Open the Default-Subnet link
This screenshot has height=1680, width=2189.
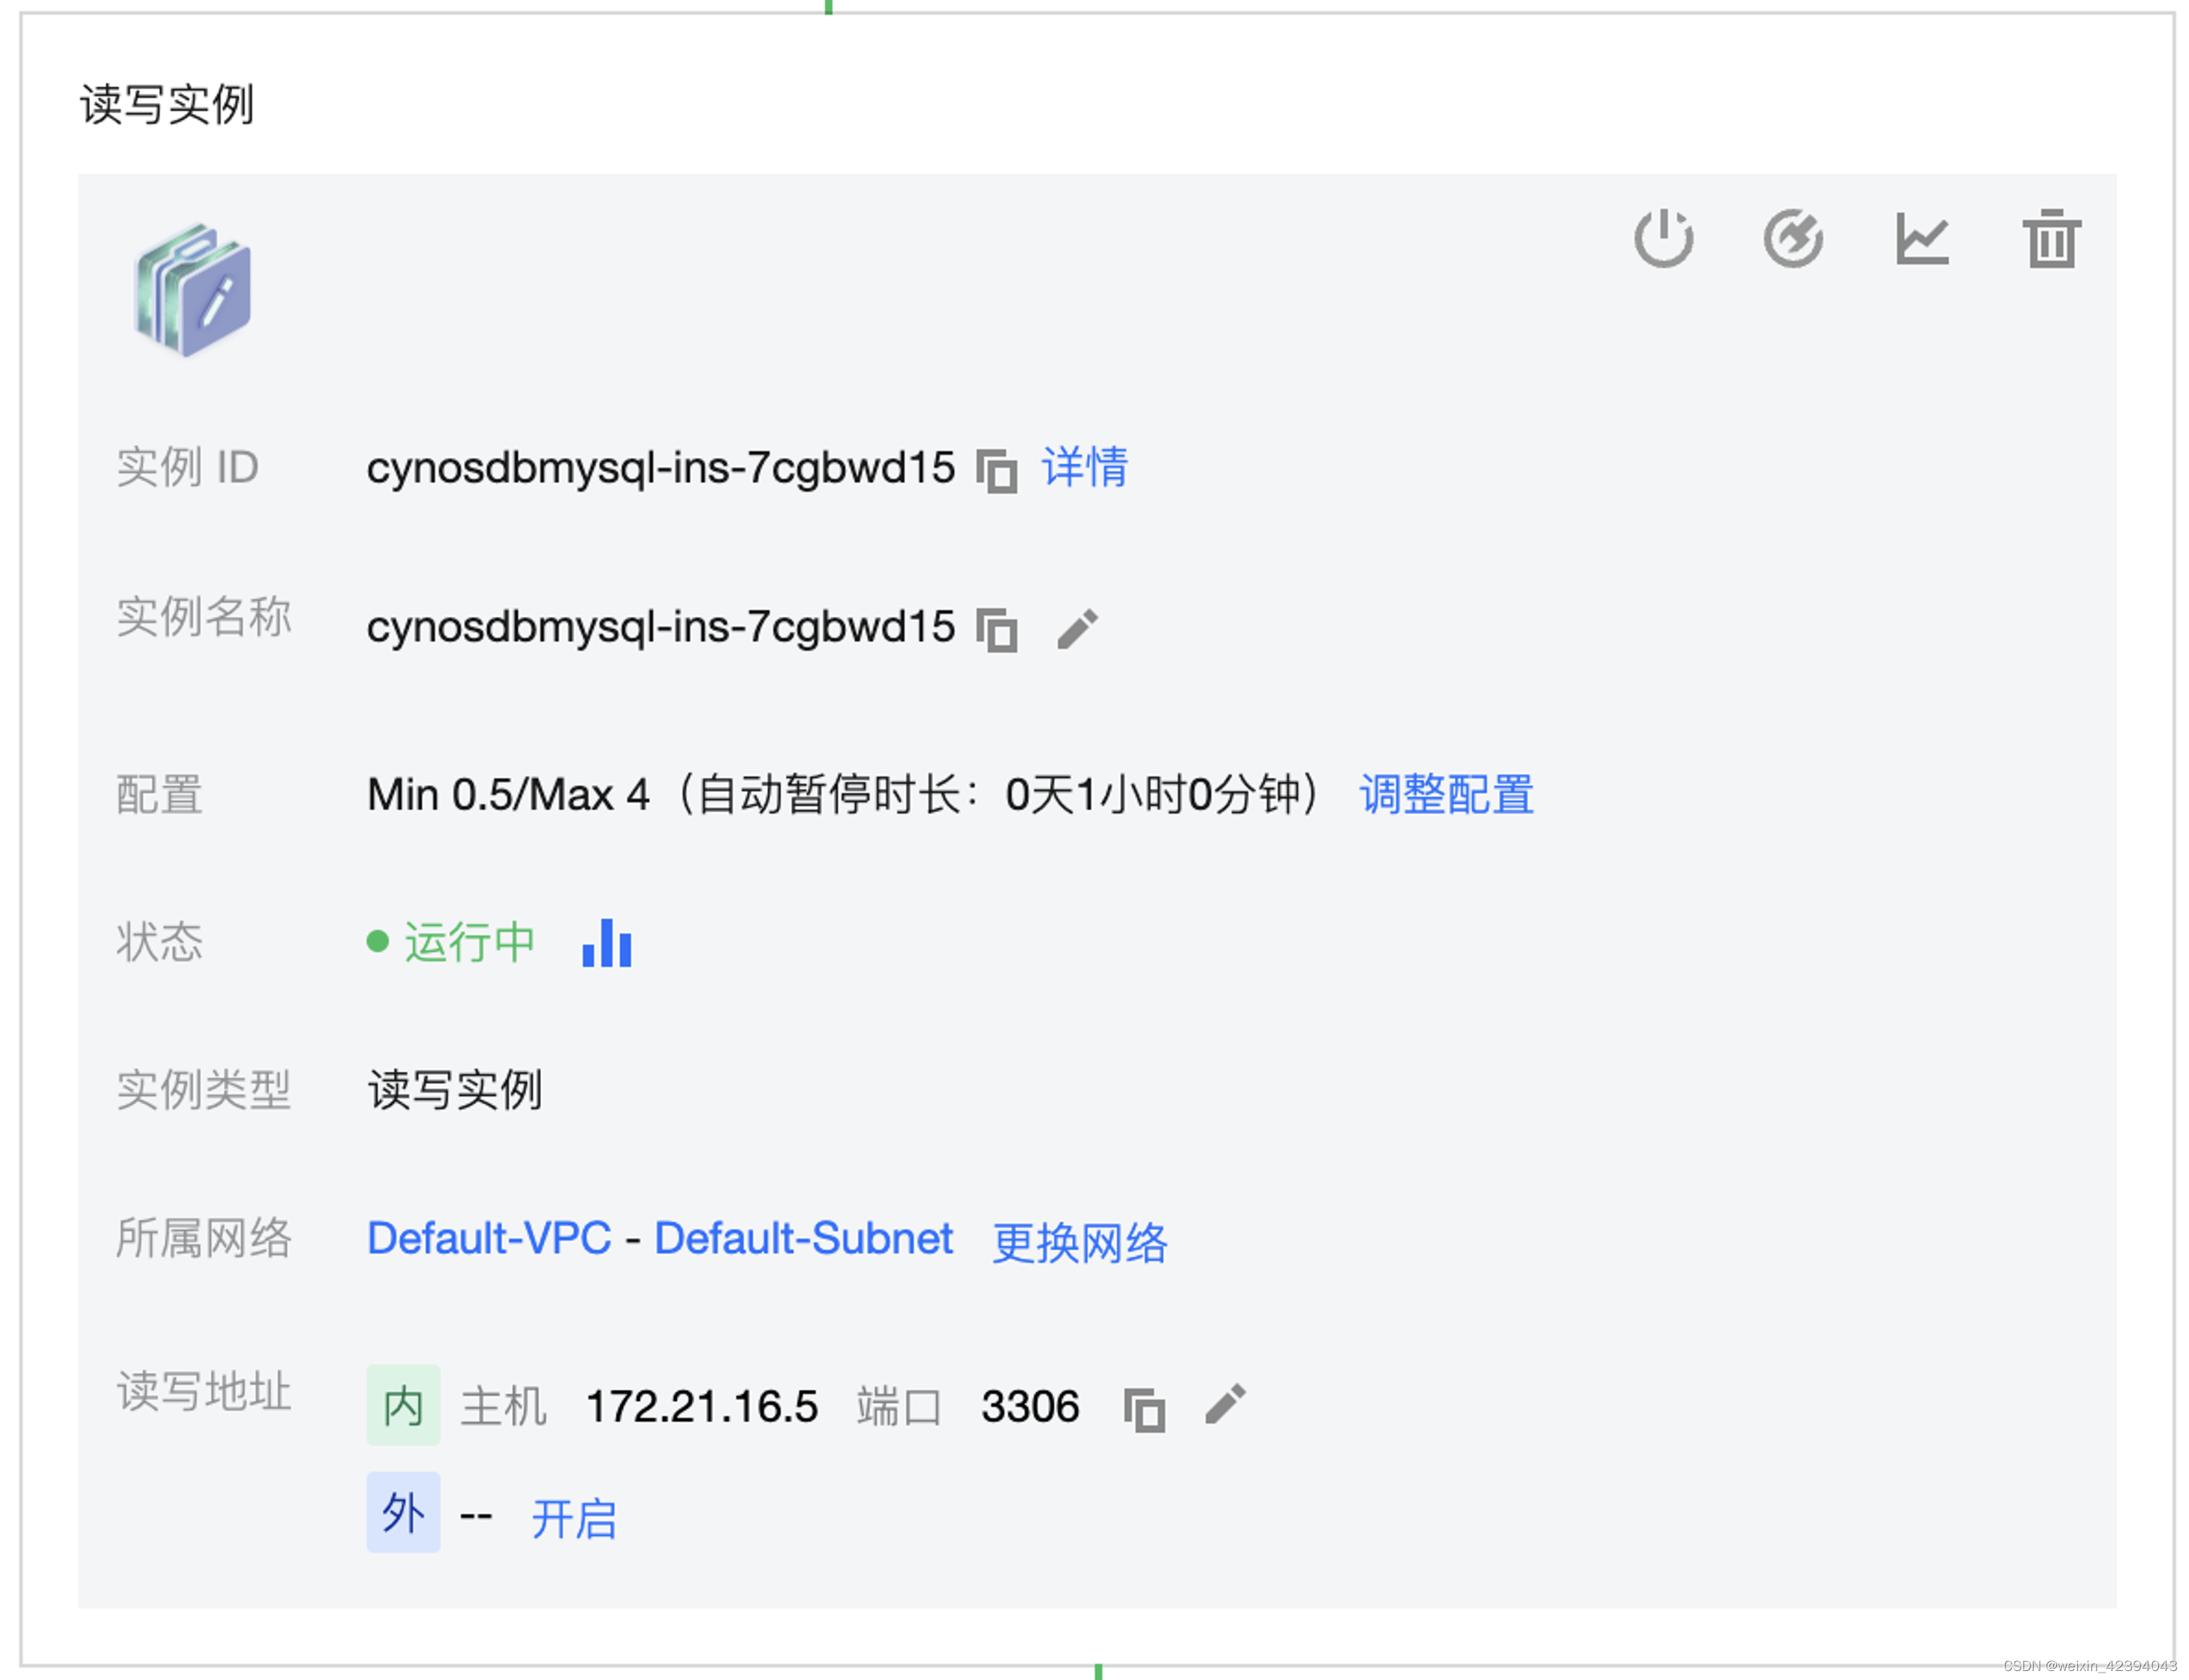(x=803, y=1238)
